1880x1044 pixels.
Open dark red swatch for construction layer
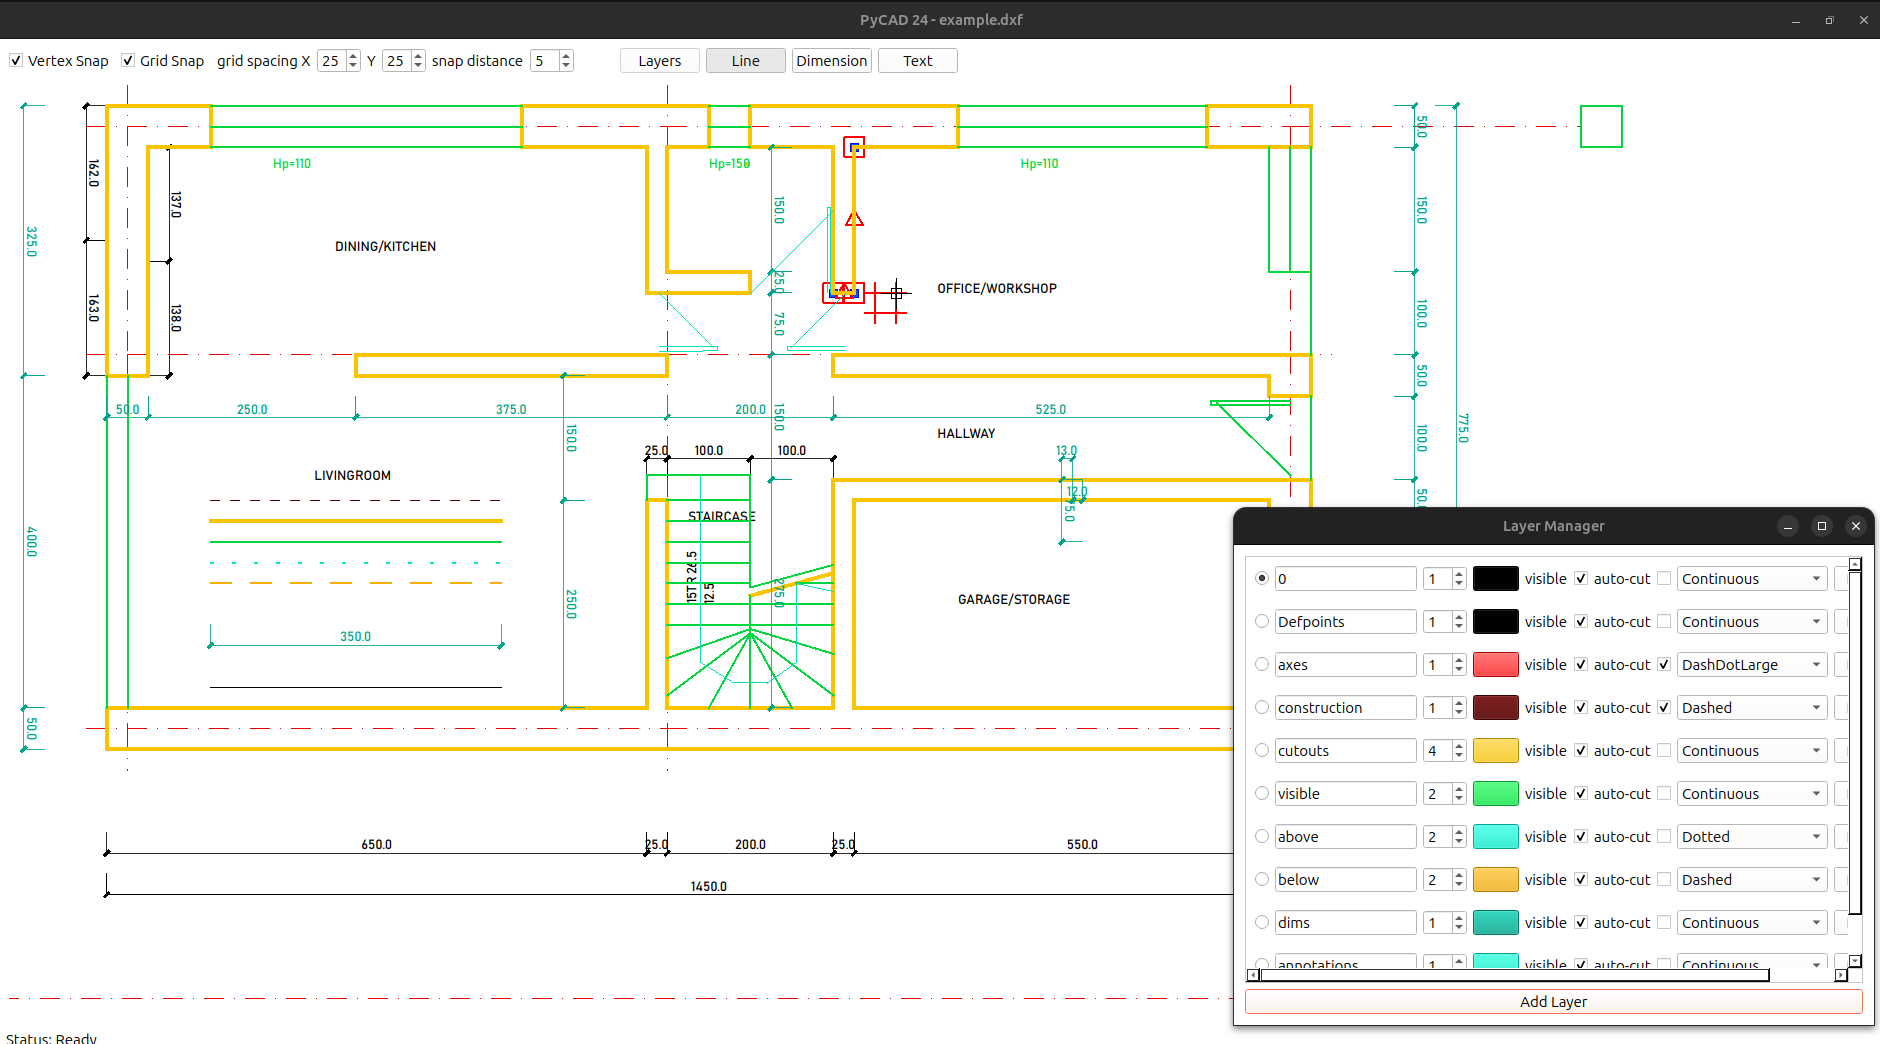pyautogui.click(x=1496, y=707)
